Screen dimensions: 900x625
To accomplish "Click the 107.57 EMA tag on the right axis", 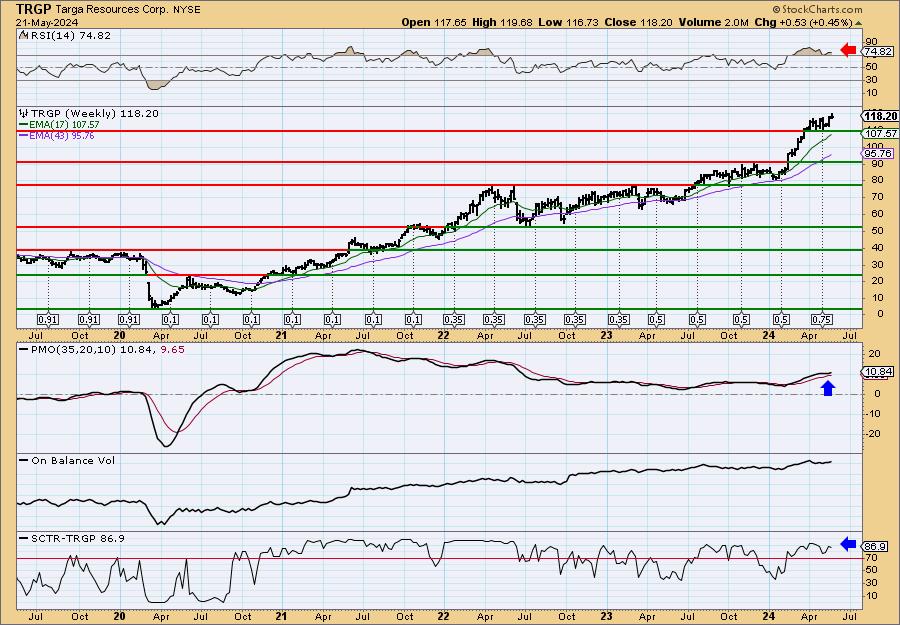I will click(x=881, y=133).
